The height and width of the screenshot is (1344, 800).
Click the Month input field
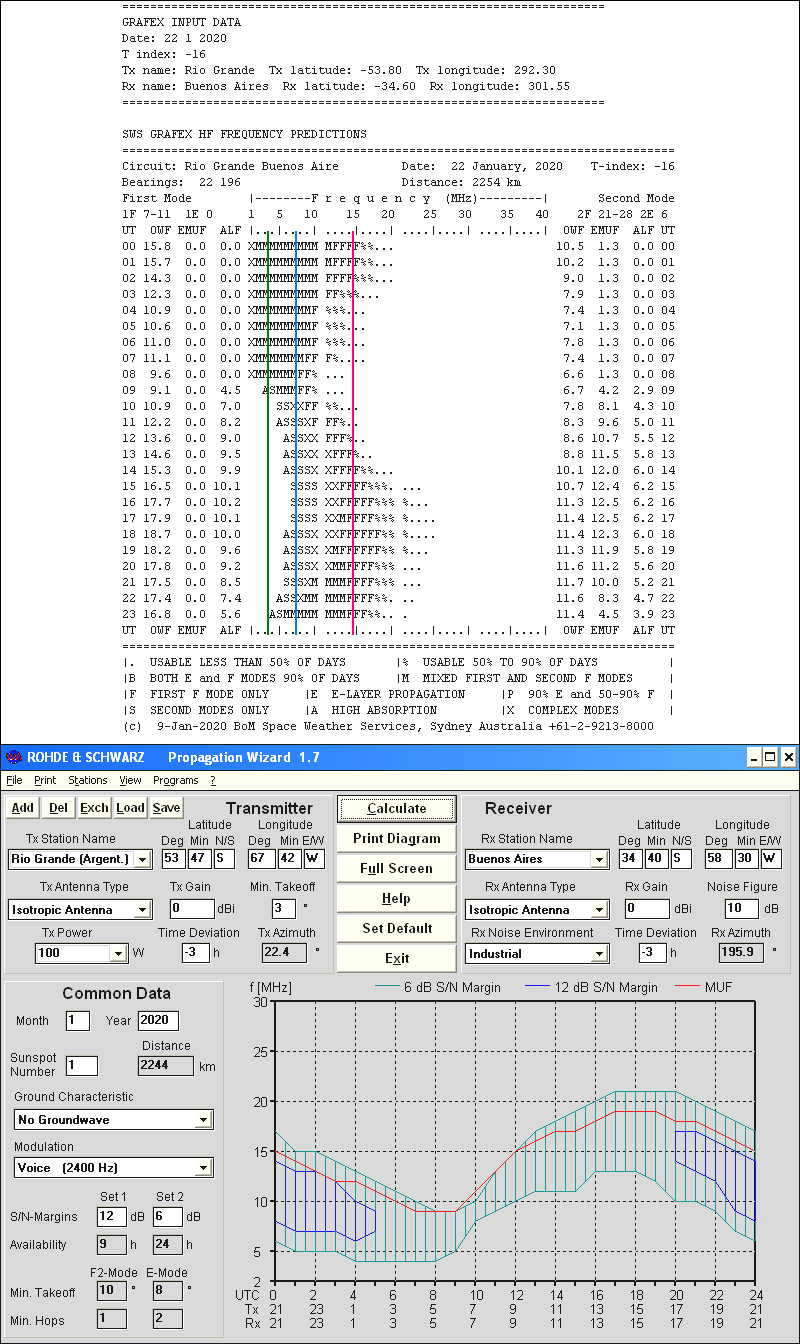[78, 1021]
